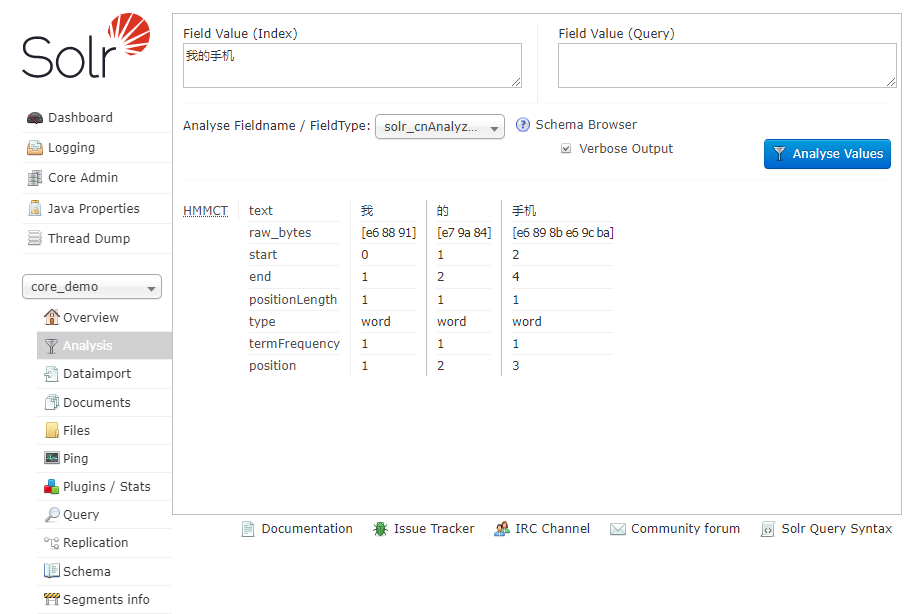Select the token text 手机
This screenshot has width=917, height=614.
pyautogui.click(x=524, y=211)
